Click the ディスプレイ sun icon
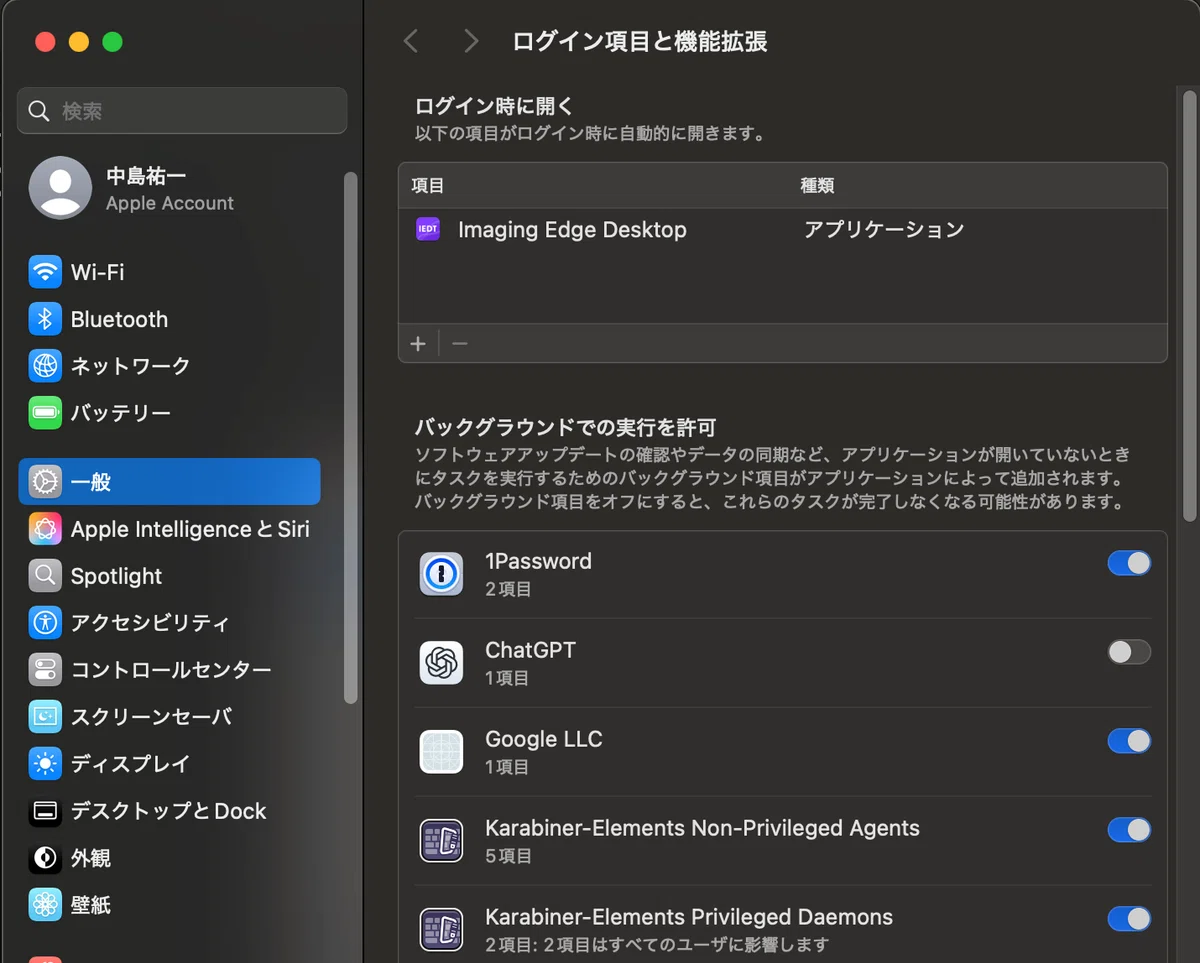This screenshot has height=963, width=1200. [x=45, y=764]
